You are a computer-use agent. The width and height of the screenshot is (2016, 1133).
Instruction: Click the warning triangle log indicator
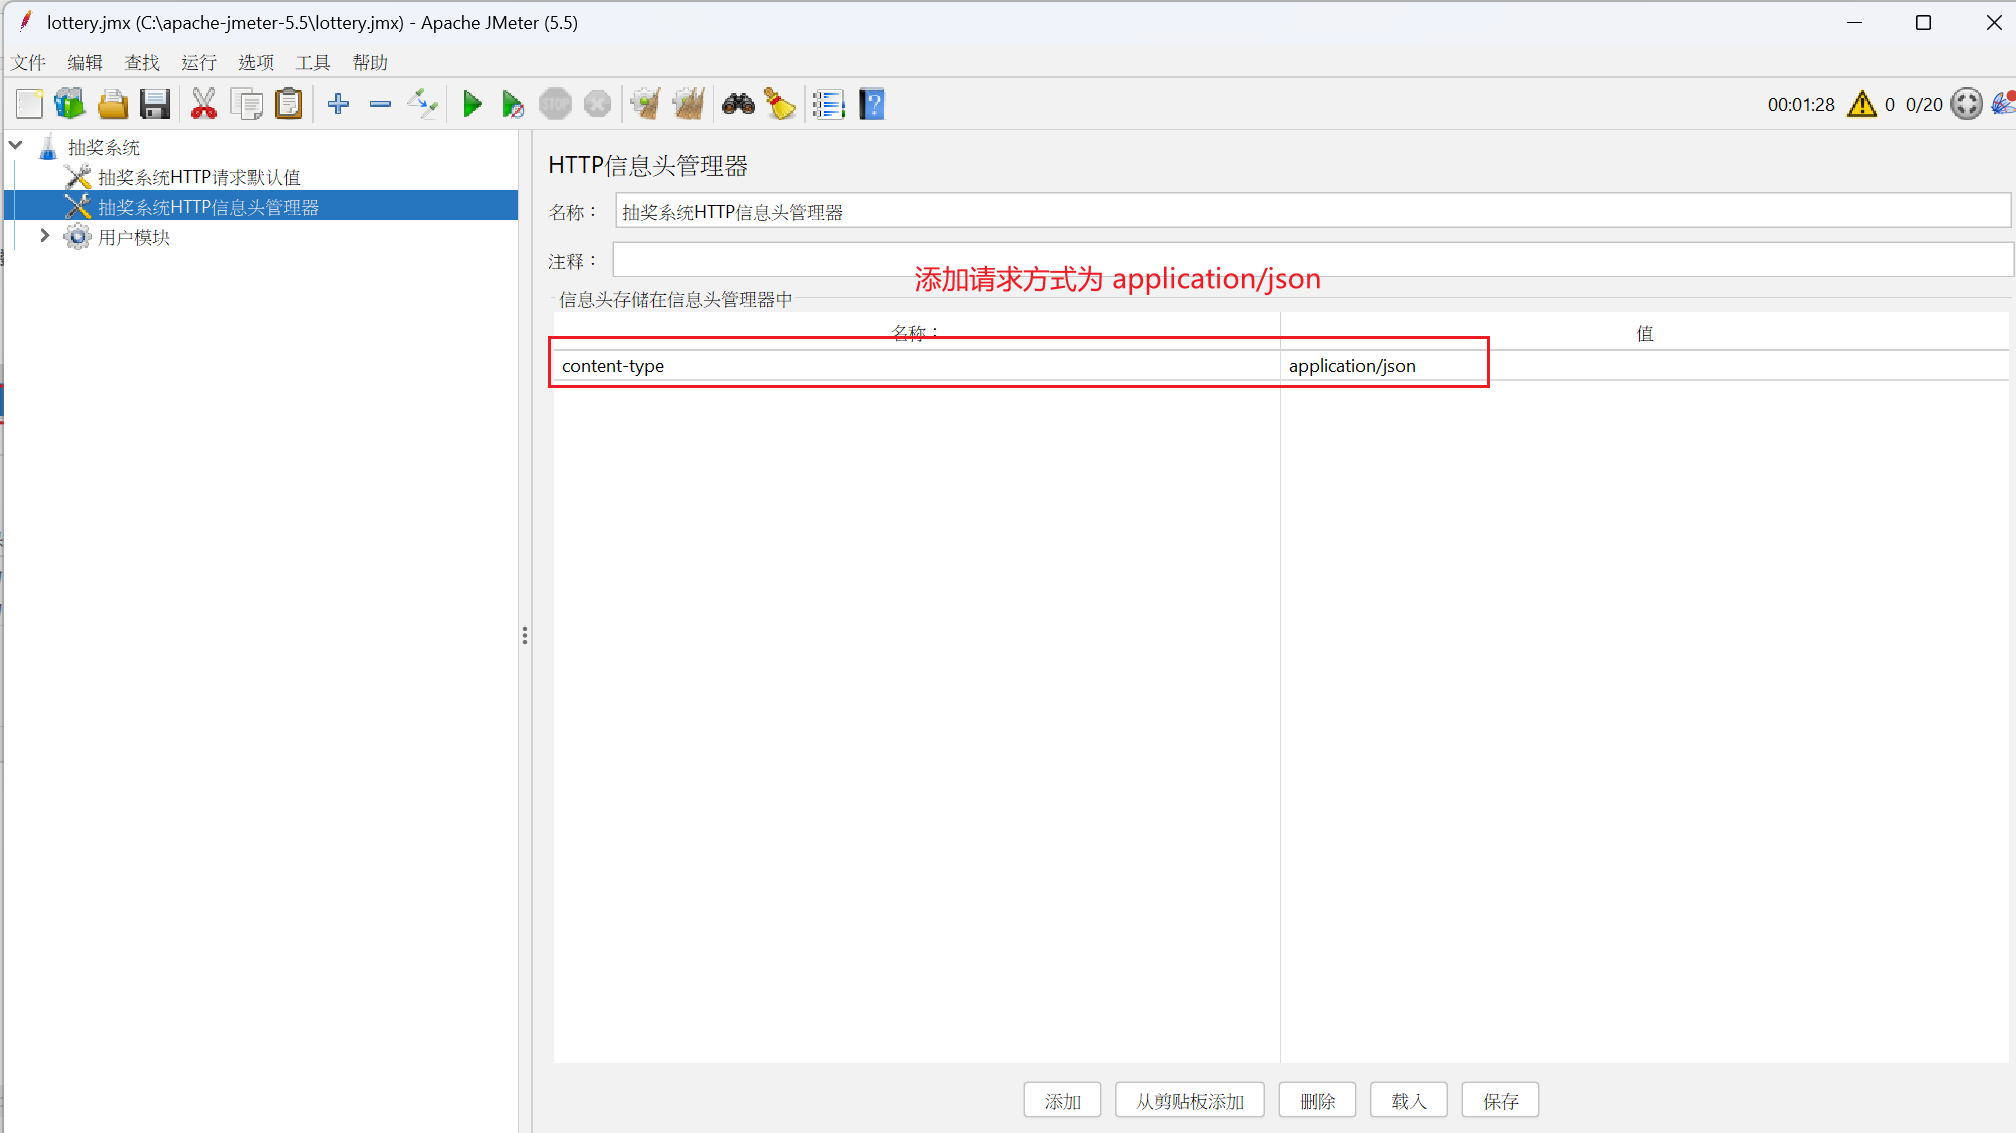[x=1861, y=104]
